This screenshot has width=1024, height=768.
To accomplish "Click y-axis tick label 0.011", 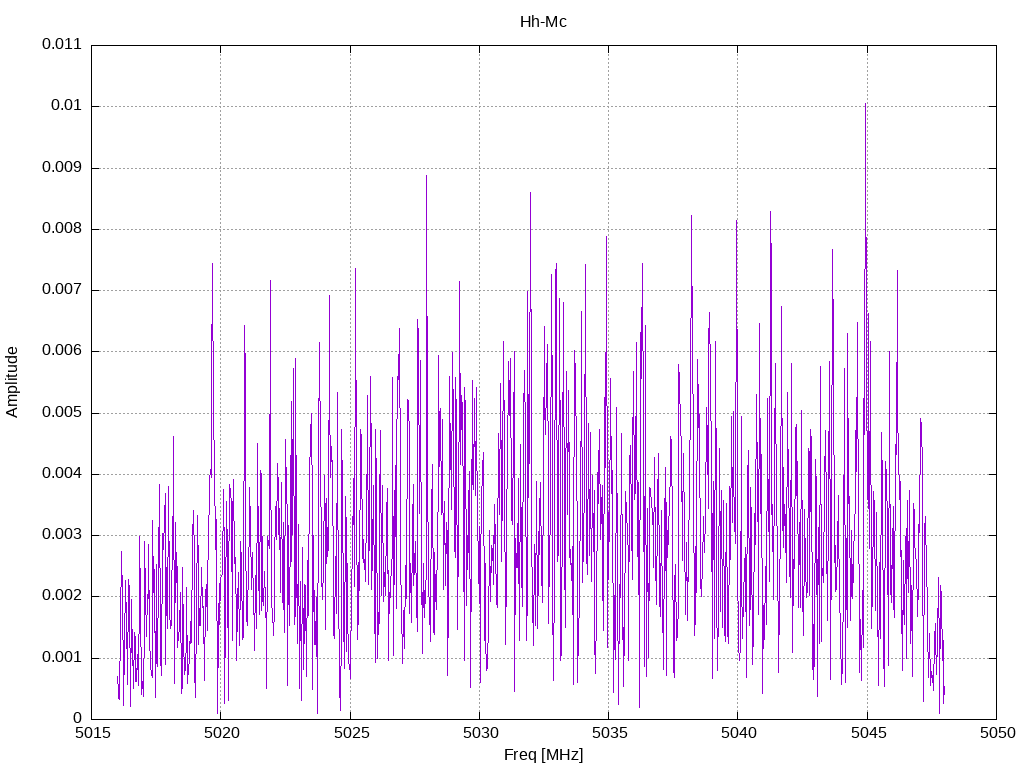I will [62, 44].
